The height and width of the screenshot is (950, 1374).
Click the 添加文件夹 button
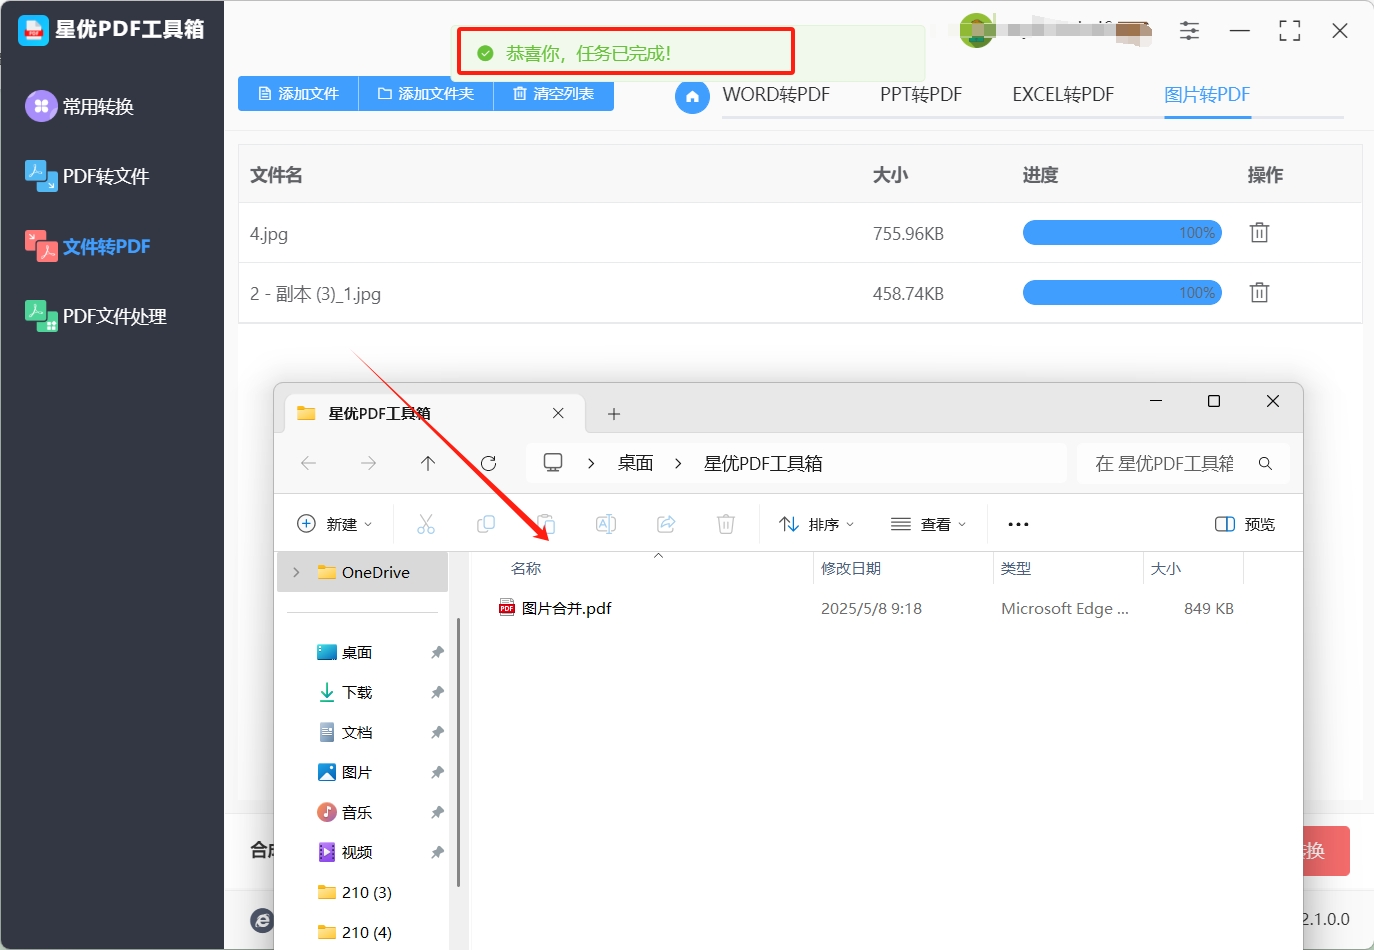[x=426, y=94]
